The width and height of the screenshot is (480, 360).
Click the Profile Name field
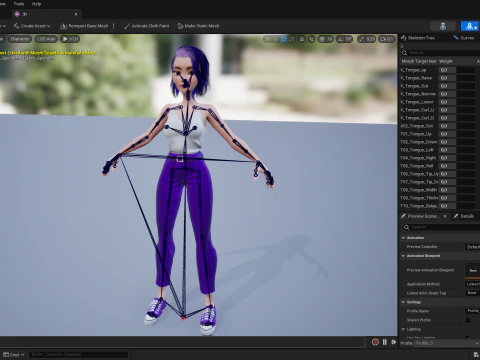(x=473, y=311)
